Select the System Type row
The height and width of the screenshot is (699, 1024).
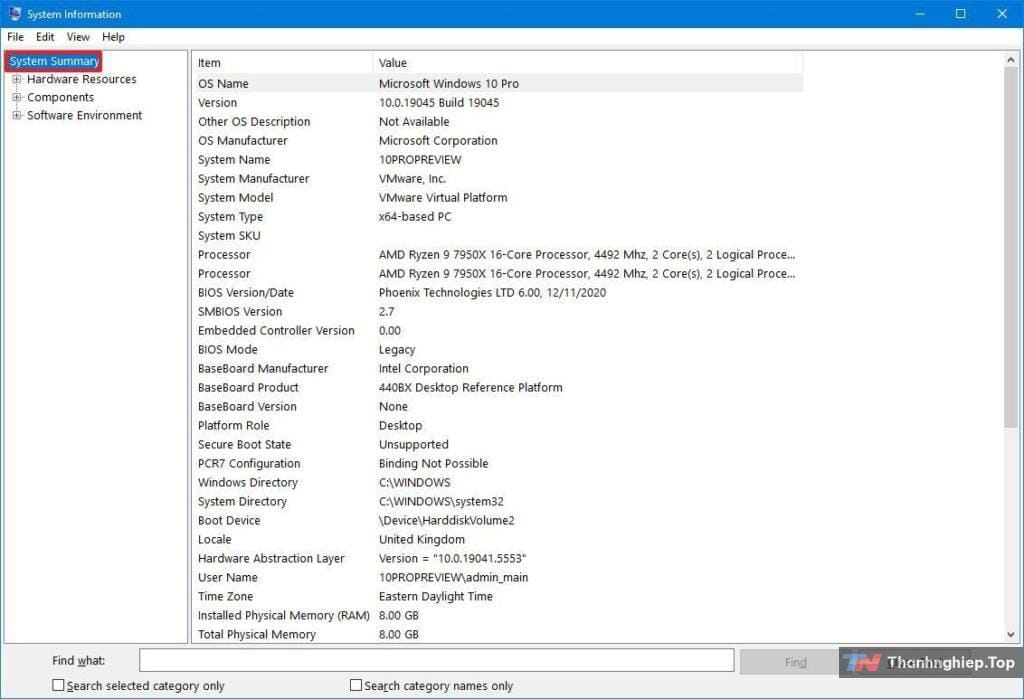[498, 216]
